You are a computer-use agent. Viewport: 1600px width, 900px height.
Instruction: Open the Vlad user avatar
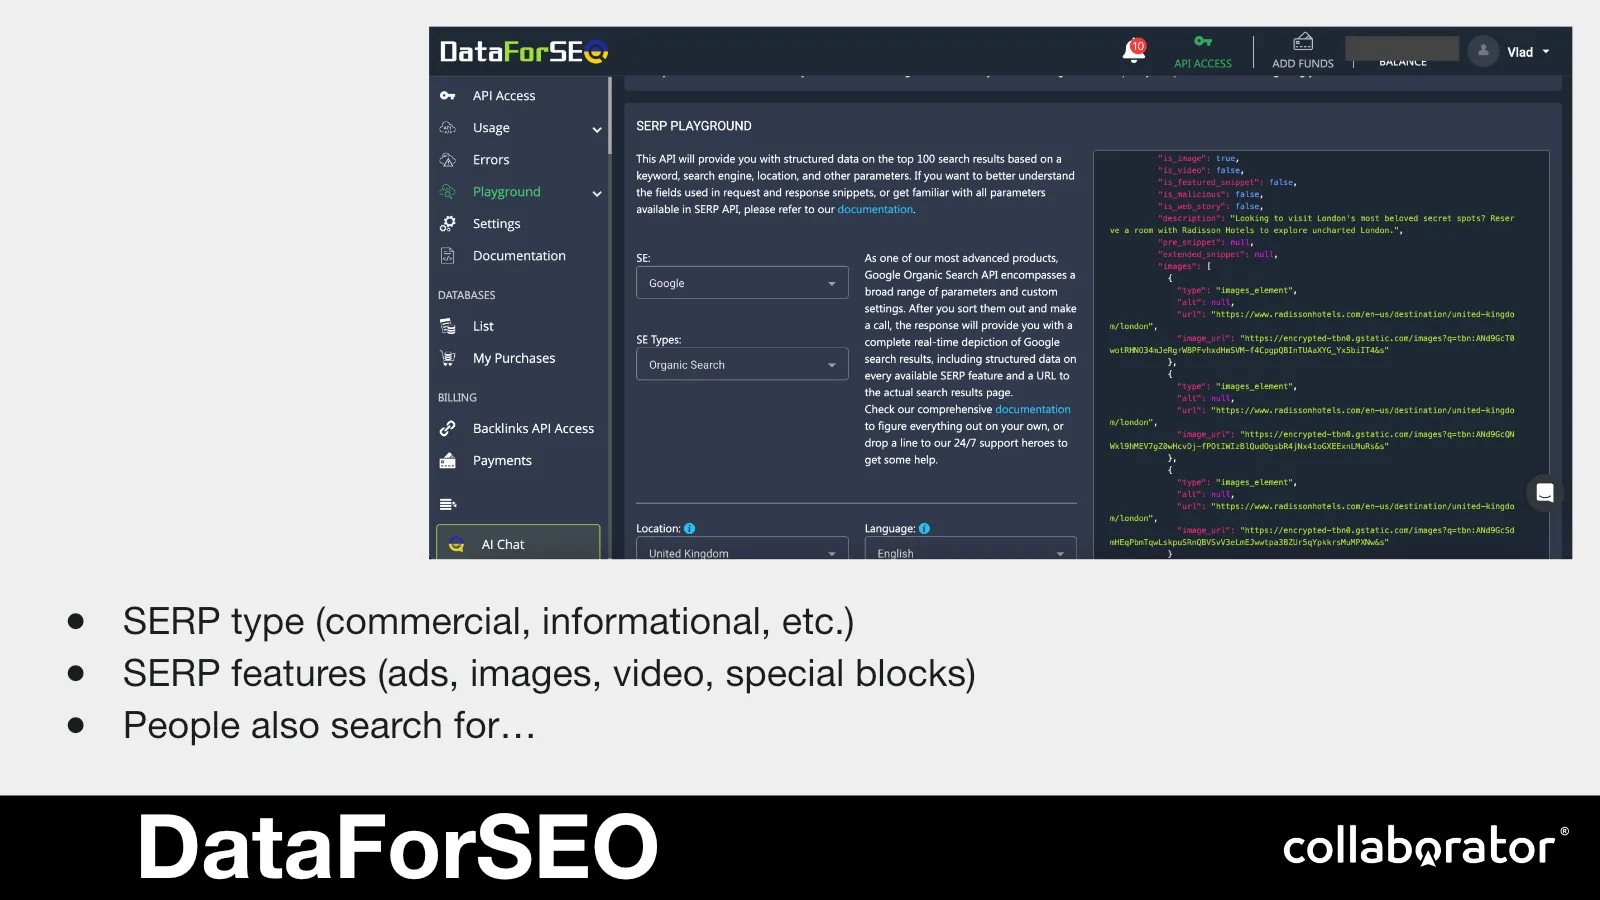(1484, 51)
